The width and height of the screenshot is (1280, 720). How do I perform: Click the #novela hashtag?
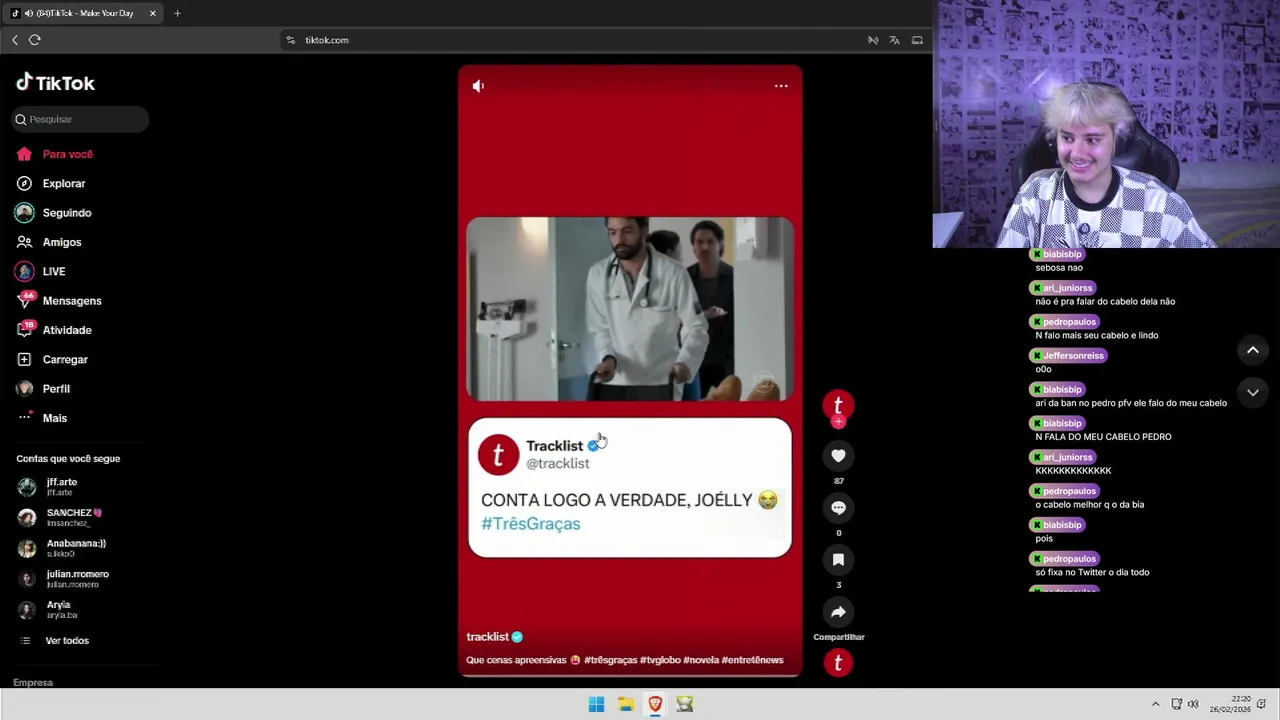pyautogui.click(x=701, y=660)
